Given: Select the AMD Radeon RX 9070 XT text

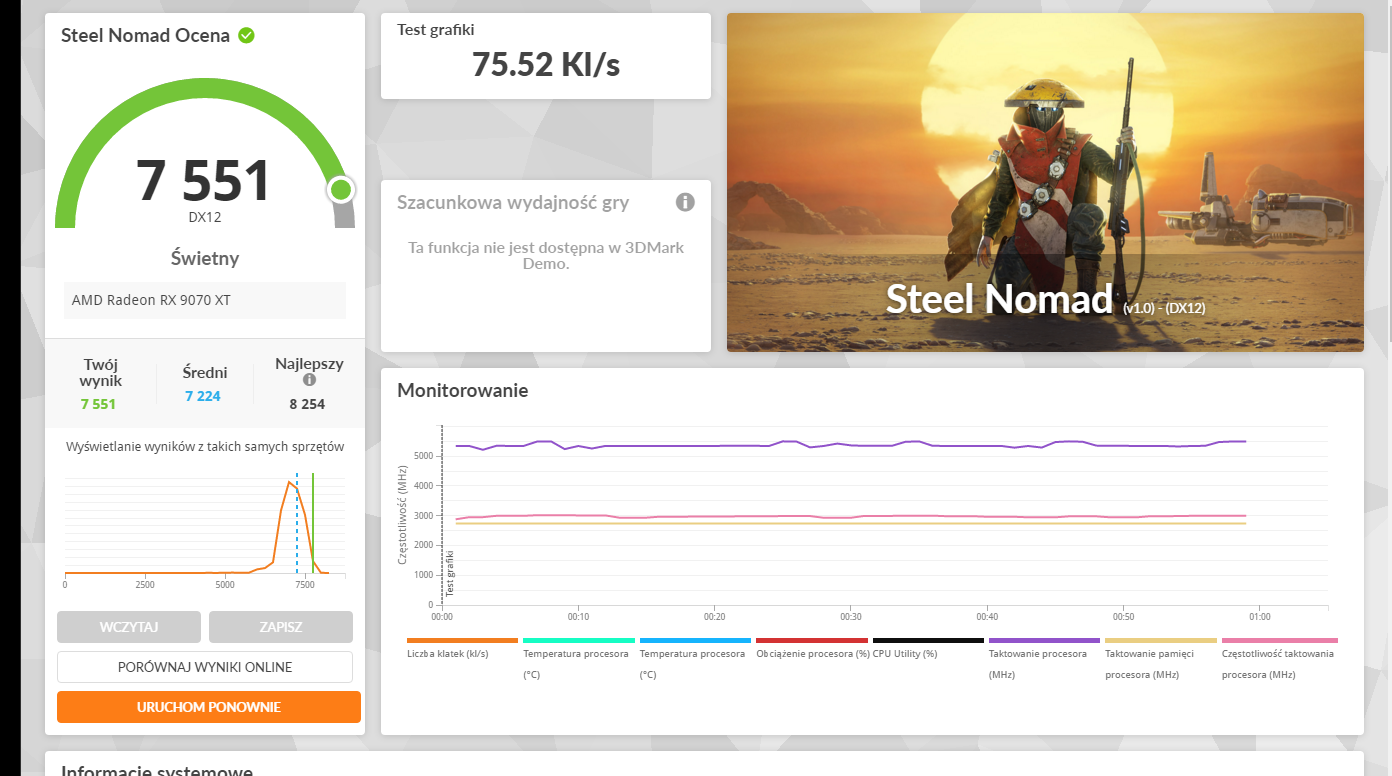Looking at the screenshot, I should point(151,300).
